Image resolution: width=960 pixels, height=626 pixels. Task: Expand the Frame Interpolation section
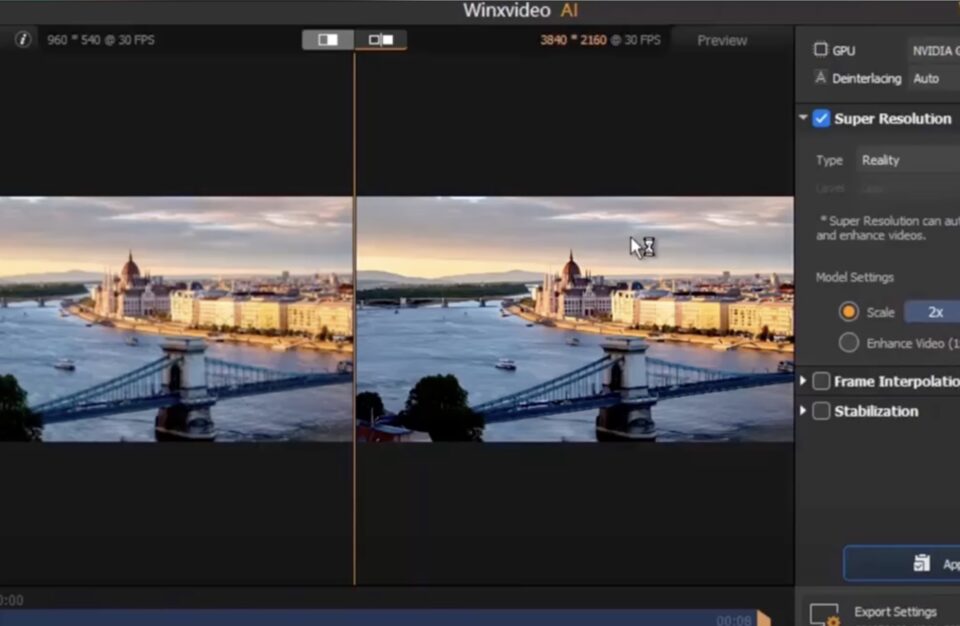[x=803, y=380]
